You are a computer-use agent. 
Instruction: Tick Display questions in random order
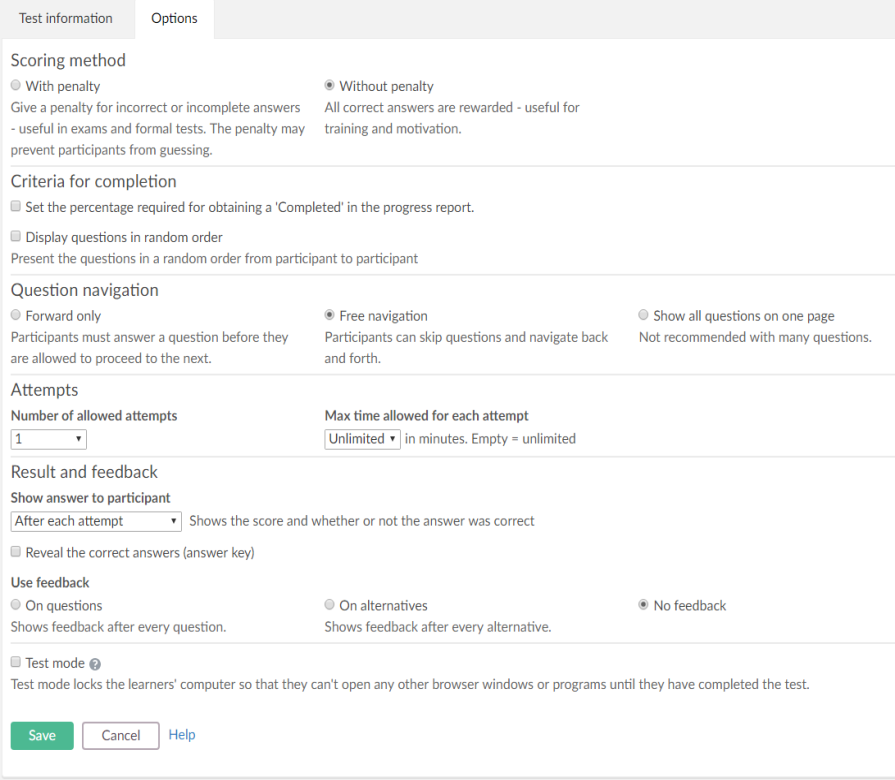tap(16, 236)
